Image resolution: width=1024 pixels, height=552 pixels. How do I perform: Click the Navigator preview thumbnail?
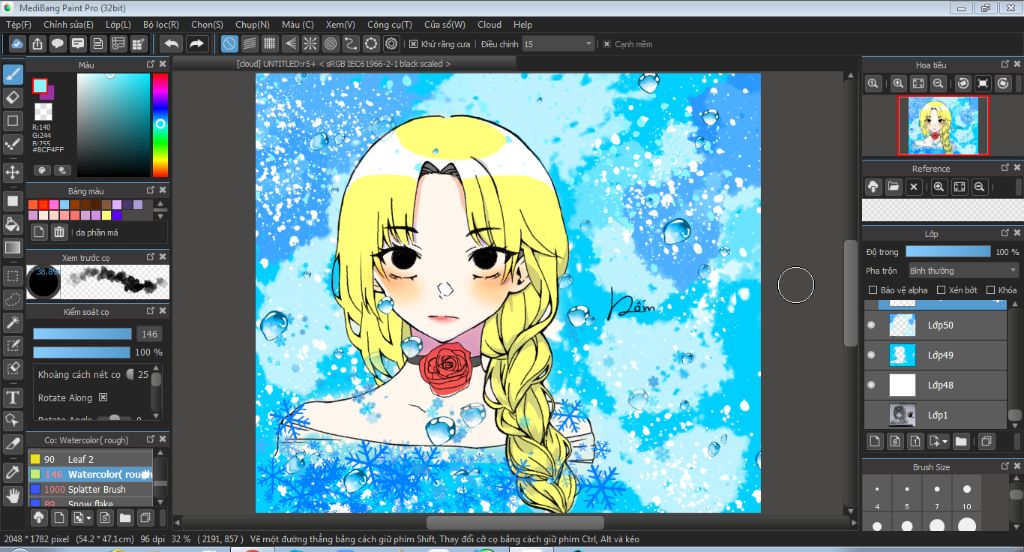(x=942, y=125)
